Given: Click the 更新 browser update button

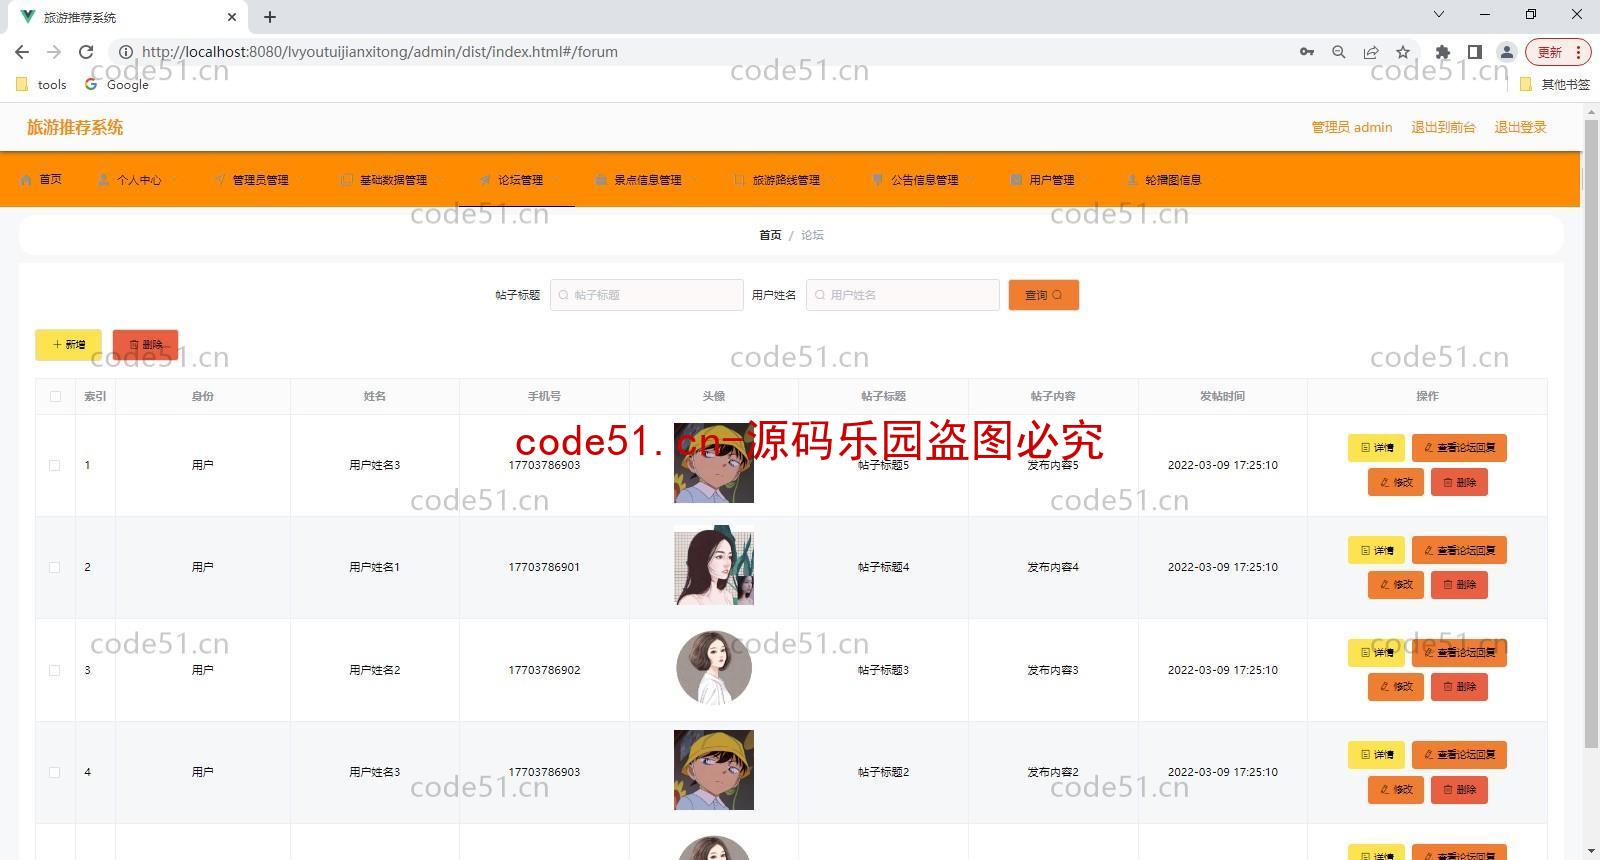Looking at the screenshot, I should pyautogui.click(x=1557, y=52).
